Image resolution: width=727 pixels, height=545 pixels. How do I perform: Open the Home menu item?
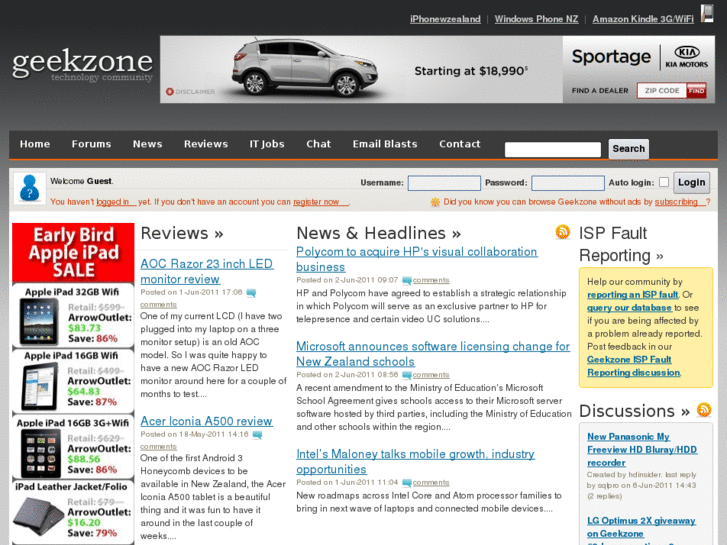[x=35, y=144]
